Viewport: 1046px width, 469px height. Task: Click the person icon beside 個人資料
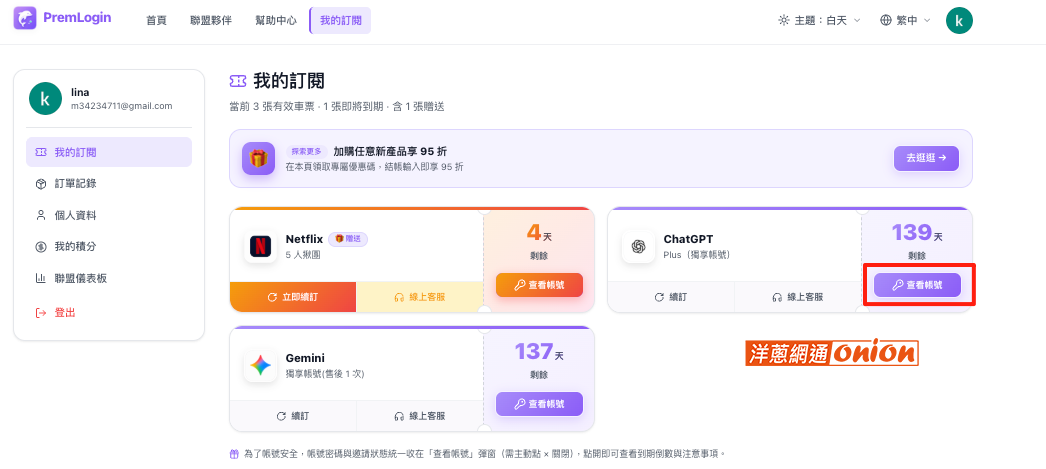[41, 215]
